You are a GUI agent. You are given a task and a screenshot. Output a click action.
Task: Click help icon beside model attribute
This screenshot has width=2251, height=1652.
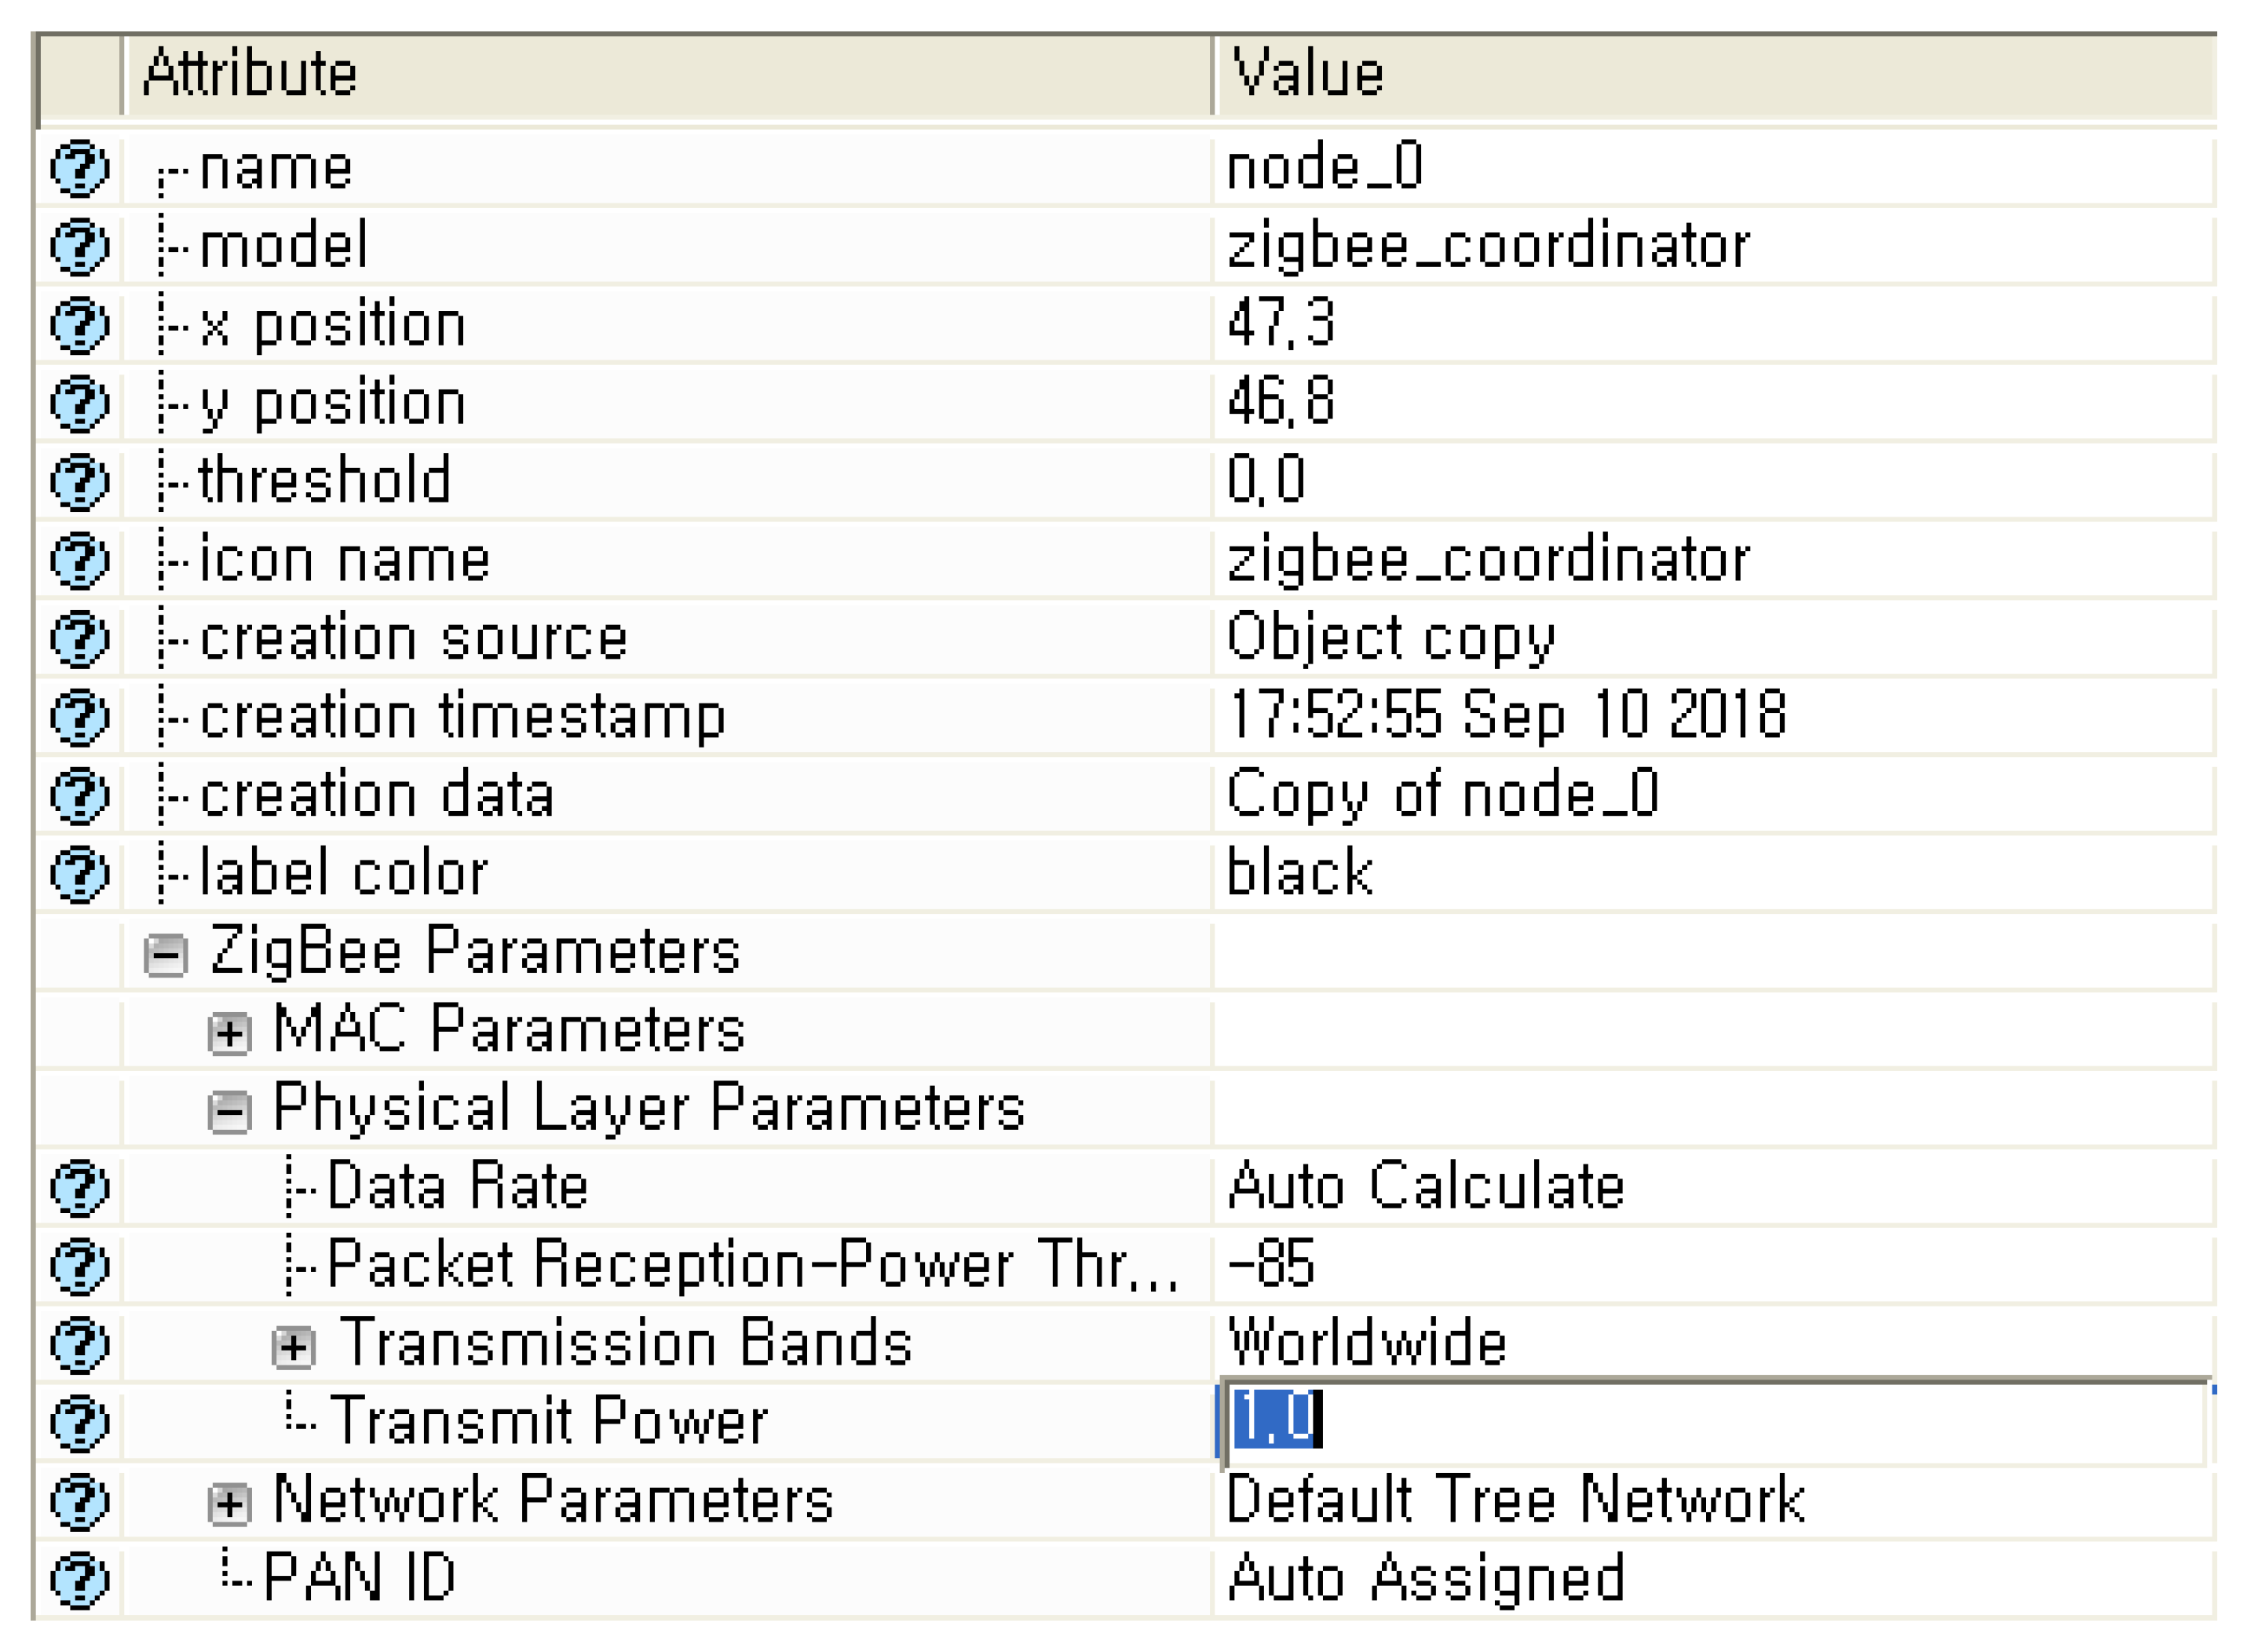click(79, 246)
